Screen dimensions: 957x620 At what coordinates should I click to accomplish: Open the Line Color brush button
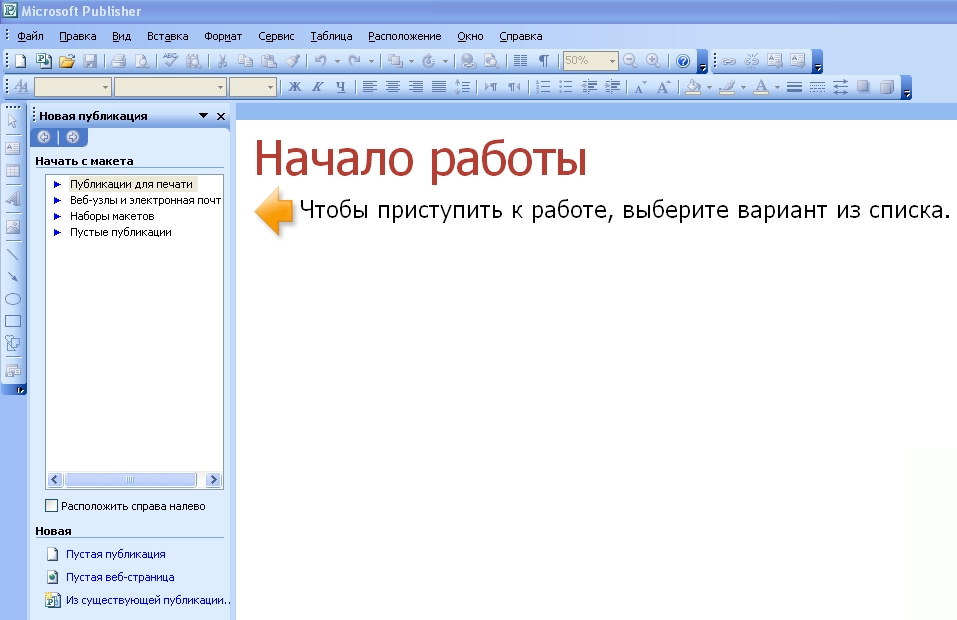point(727,87)
